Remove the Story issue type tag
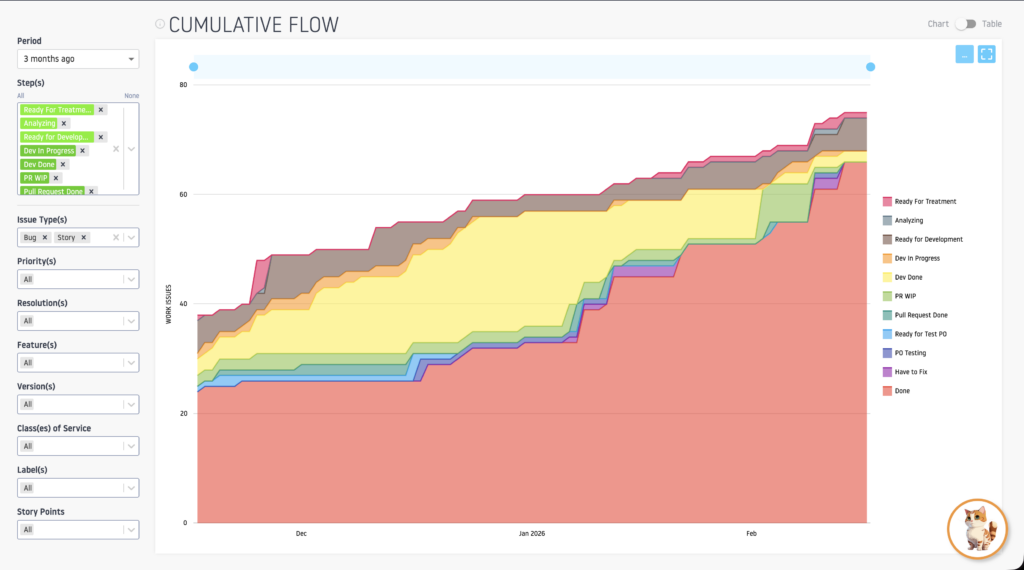The width and height of the screenshot is (1024, 570). coord(84,238)
